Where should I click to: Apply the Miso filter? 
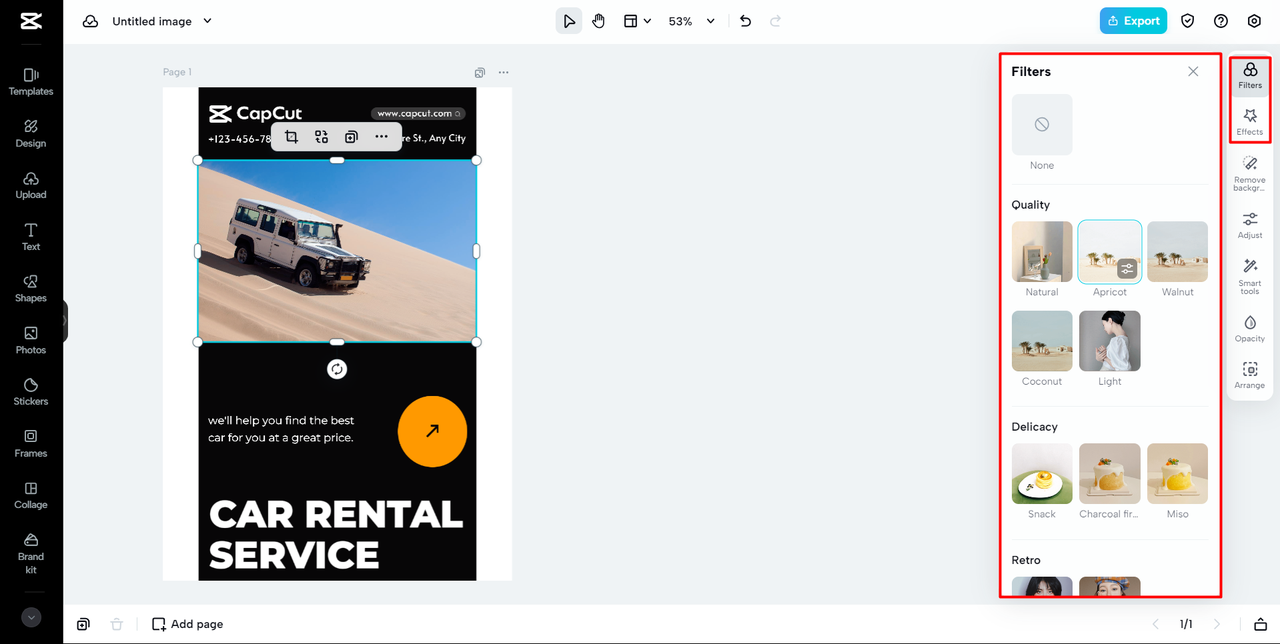[x=1178, y=473]
